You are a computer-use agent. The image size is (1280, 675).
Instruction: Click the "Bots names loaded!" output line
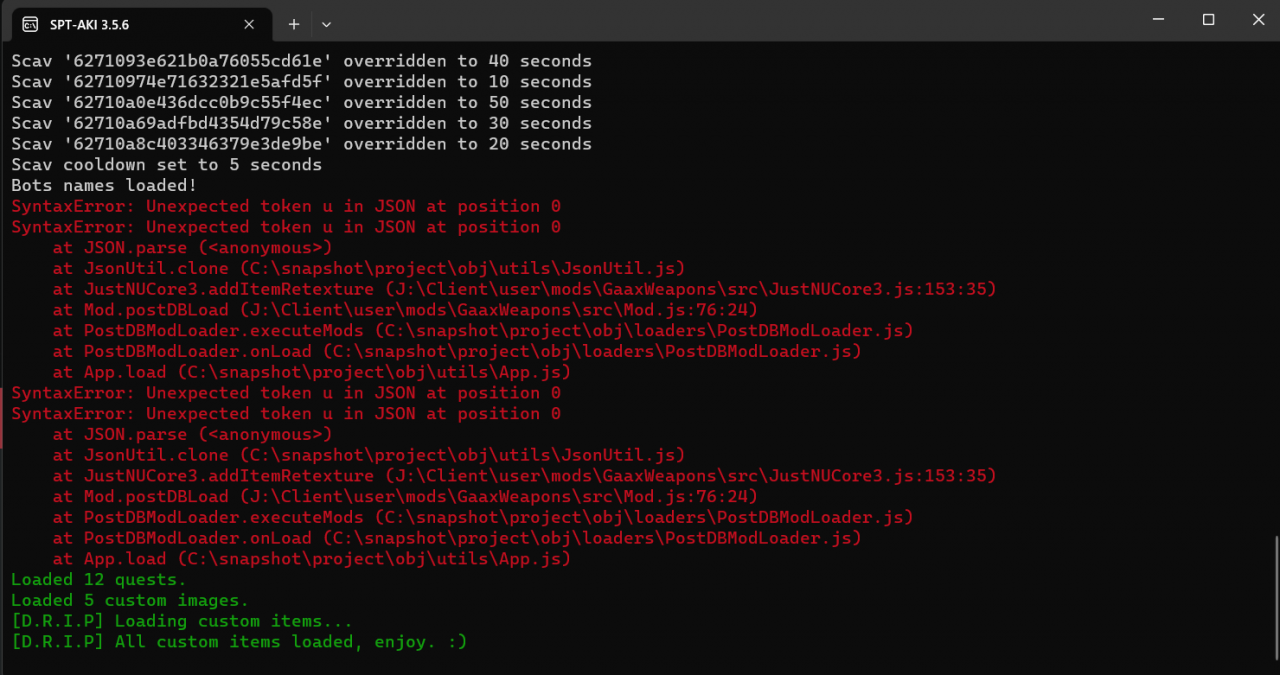[104, 185]
